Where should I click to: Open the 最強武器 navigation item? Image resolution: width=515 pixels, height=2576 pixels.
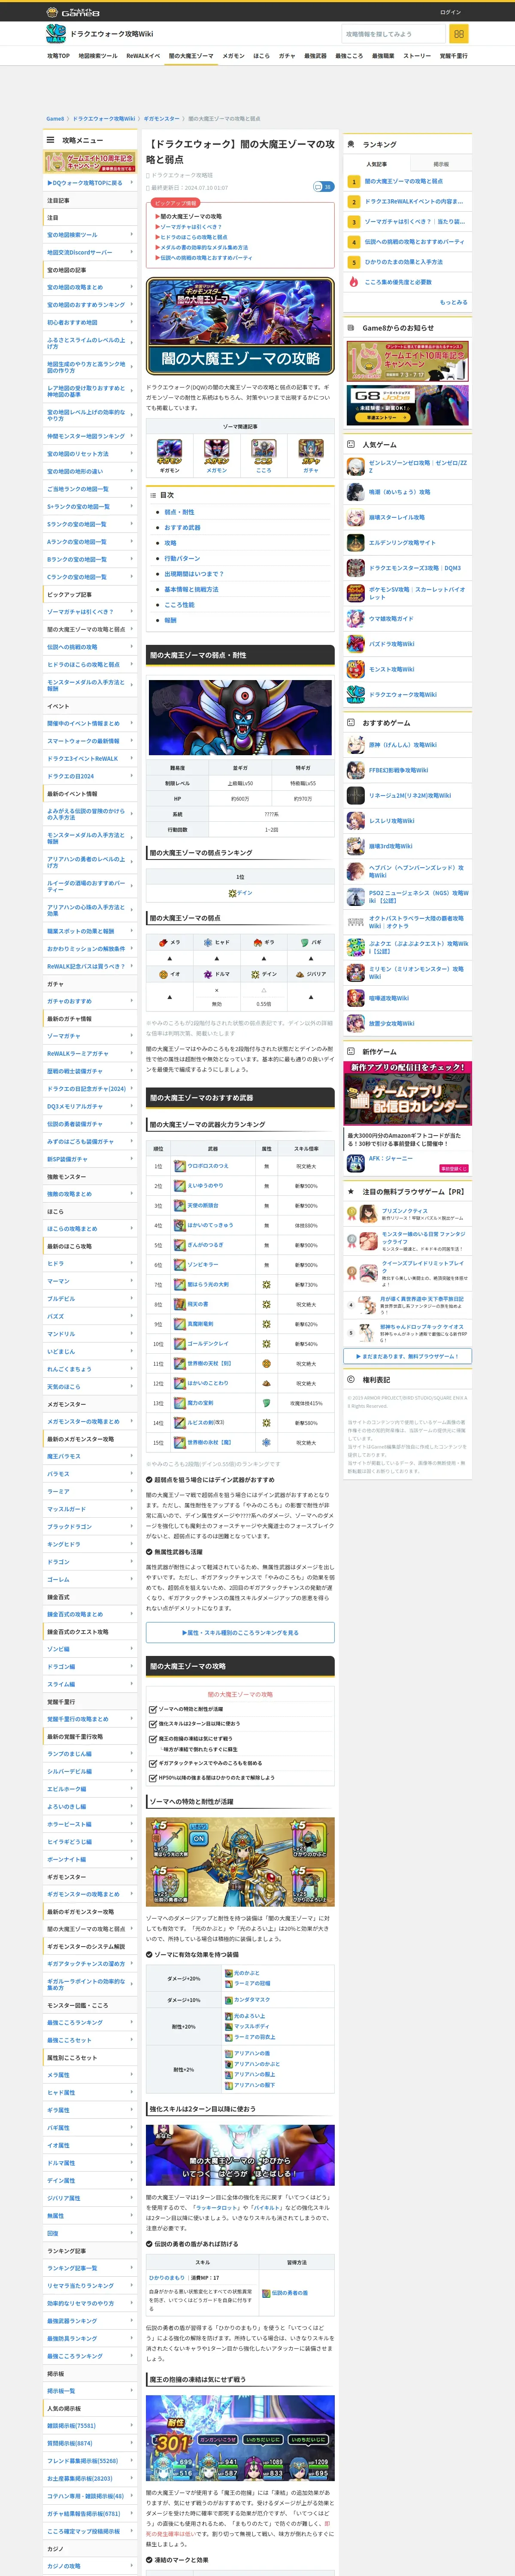pos(315,56)
